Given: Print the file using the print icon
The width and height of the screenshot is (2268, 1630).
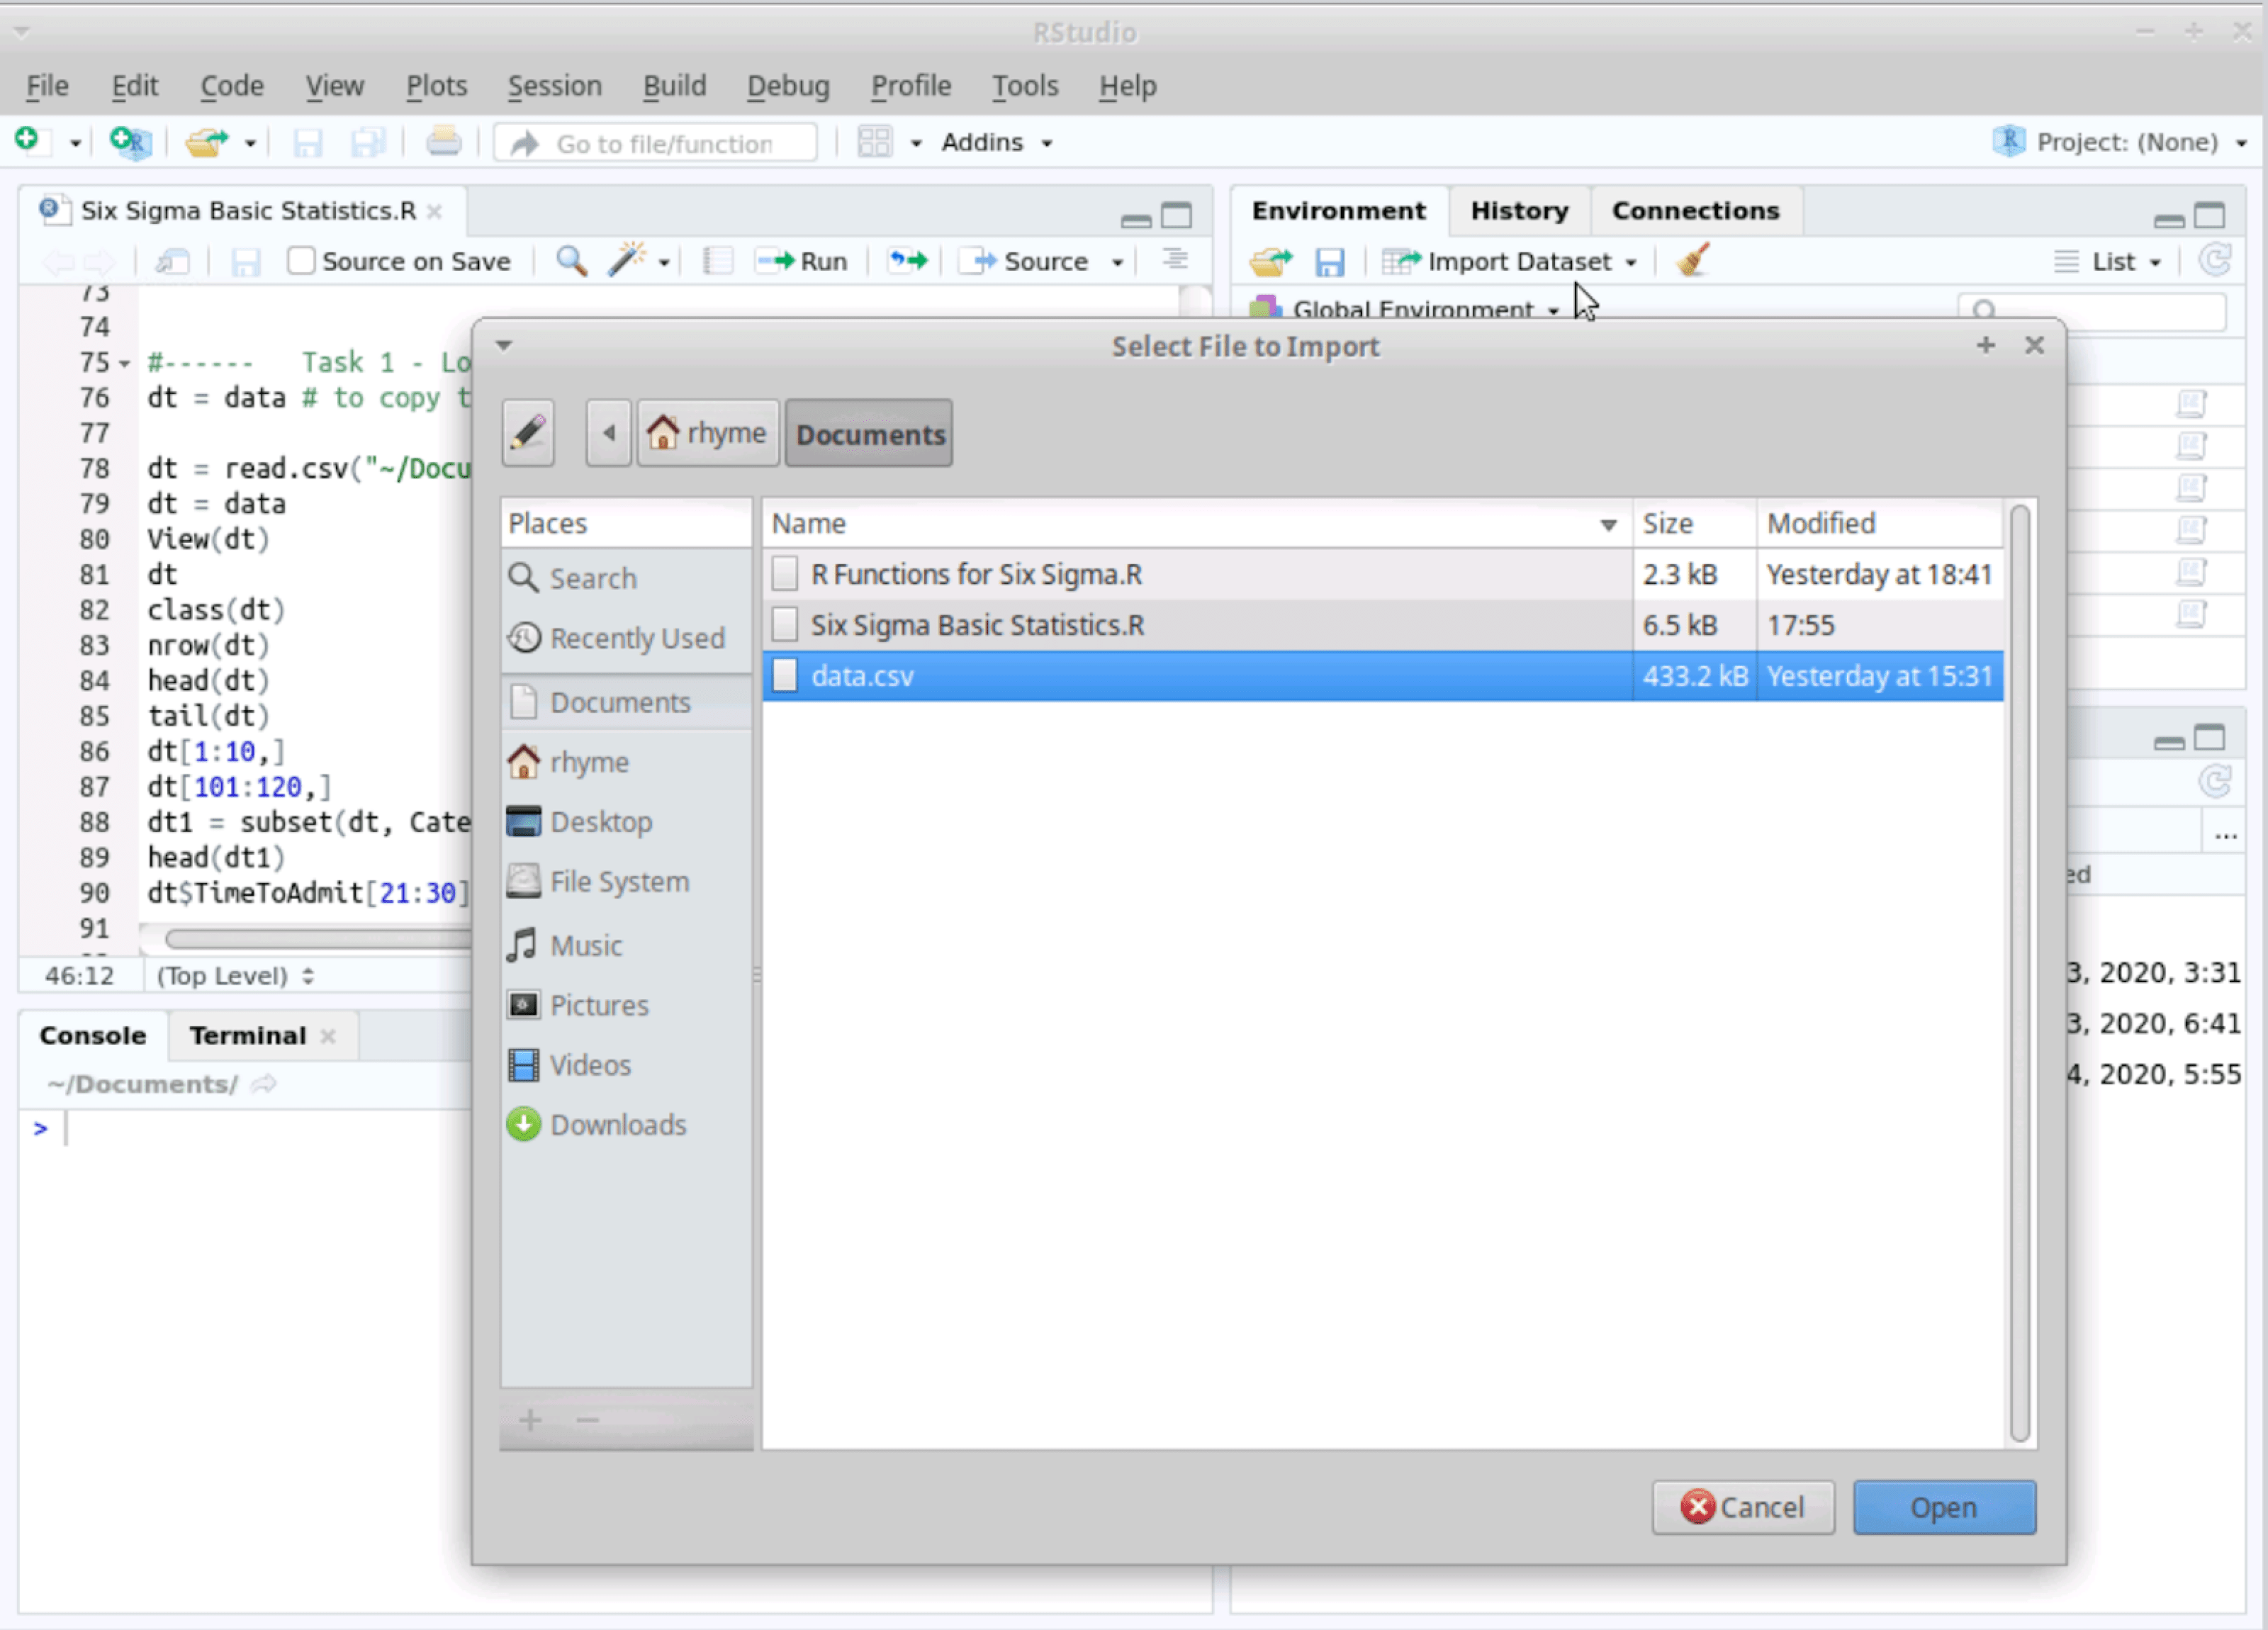Looking at the screenshot, I should (x=444, y=142).
